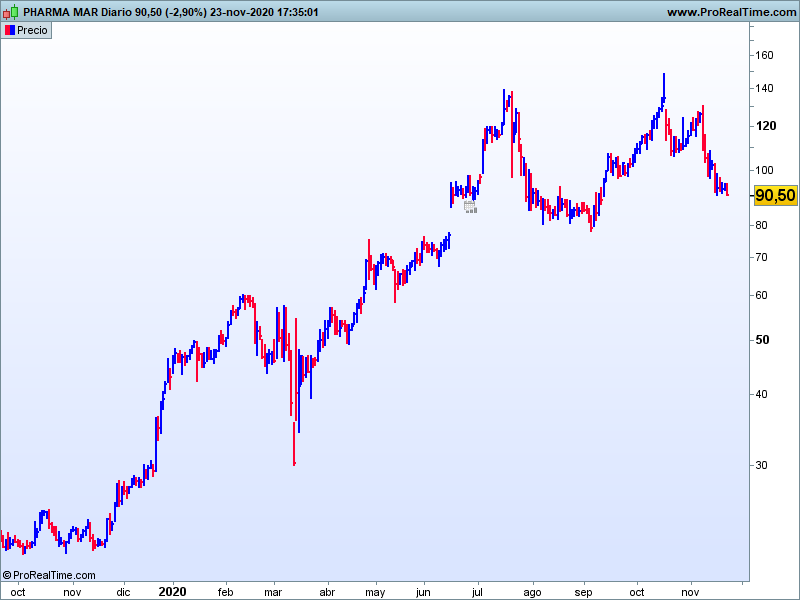
Task: Select the dic month label on time axis
Action: point(122,592)
